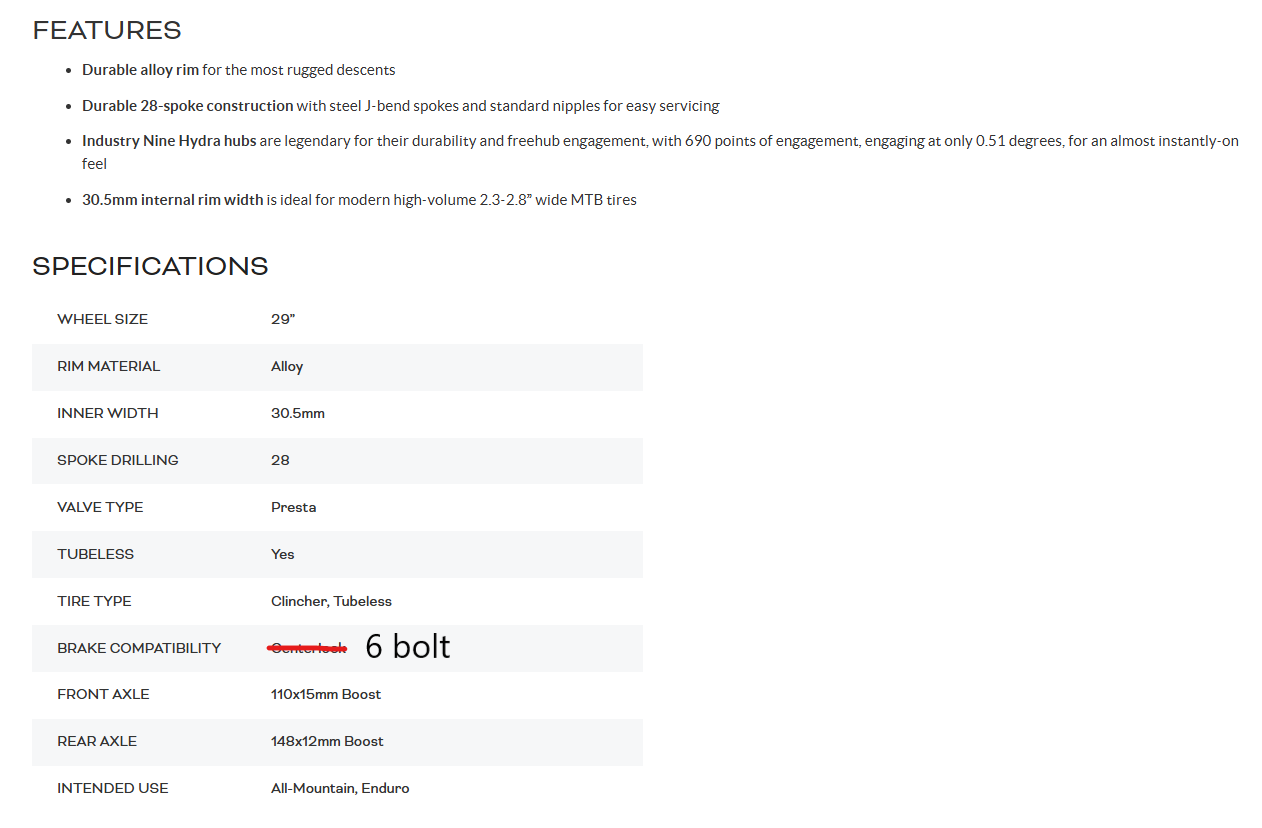Click "Industry Nine Hydra hubs" bold text

(x=169, y=141)
